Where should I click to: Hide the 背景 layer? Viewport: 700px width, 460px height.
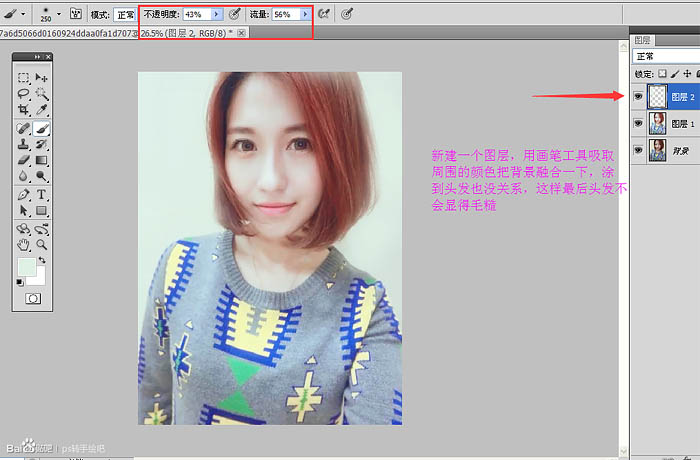[x=638, y=151]
